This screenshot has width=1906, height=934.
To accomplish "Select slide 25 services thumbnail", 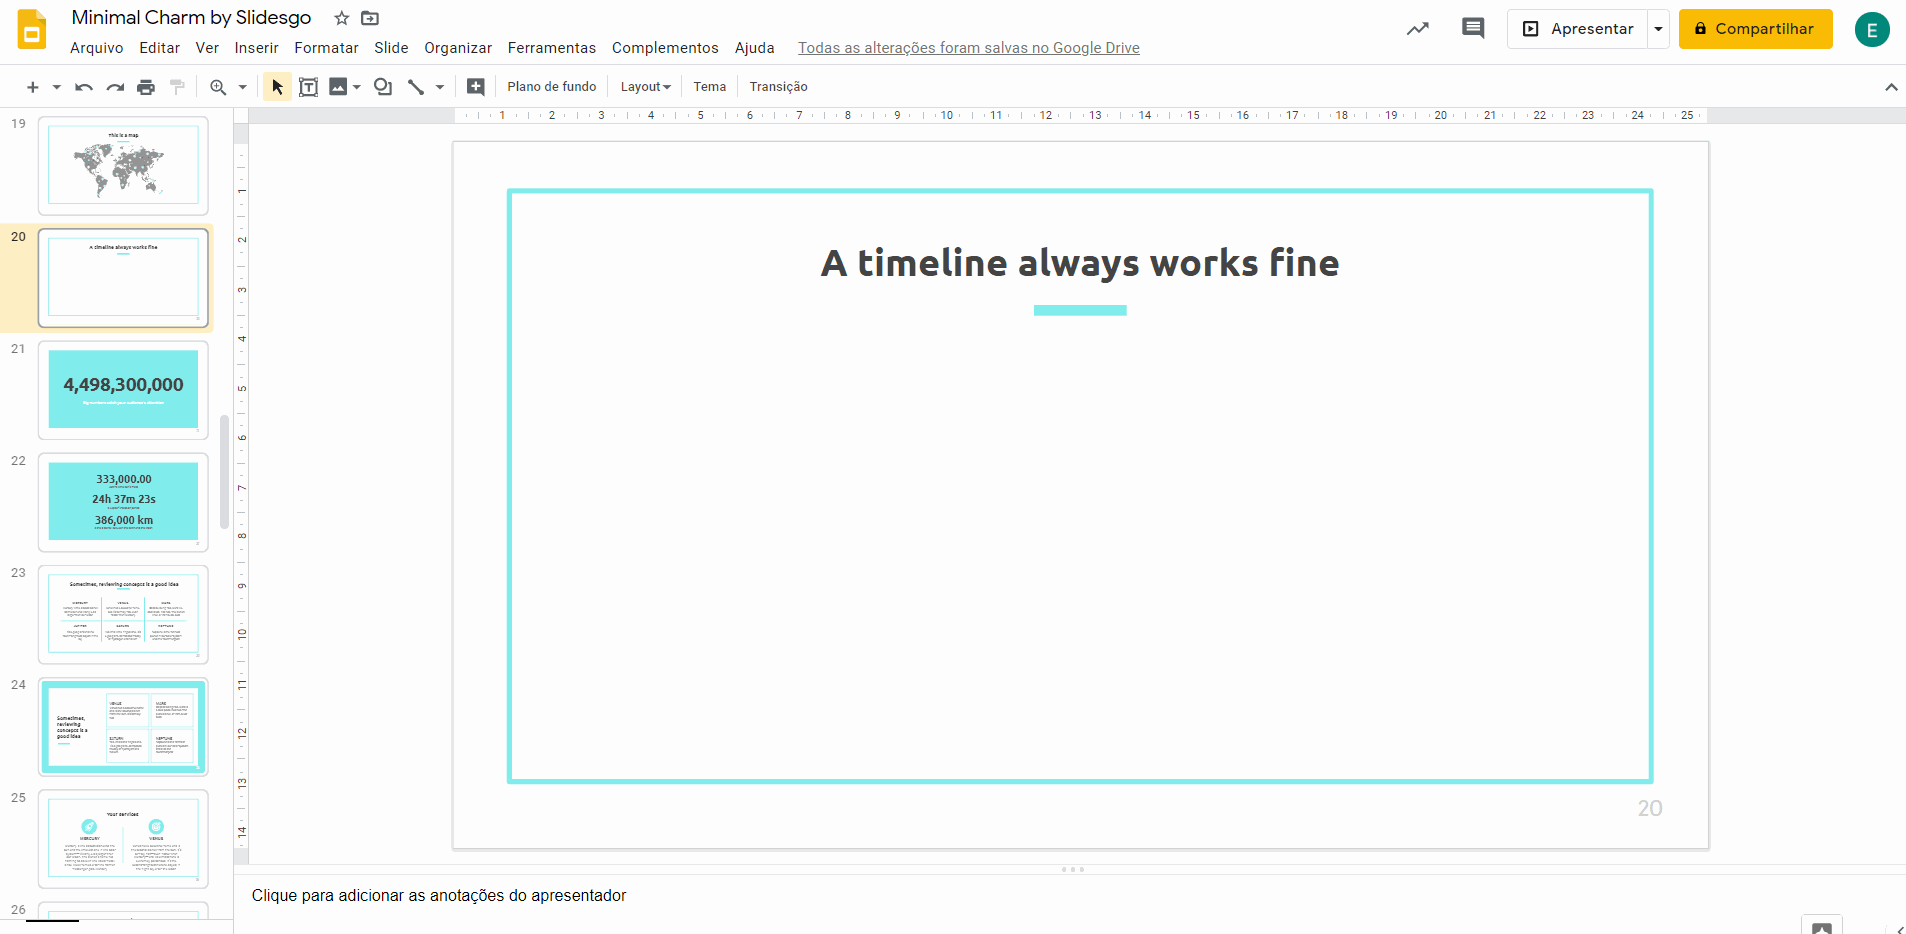I will click(x=124, y=838).
